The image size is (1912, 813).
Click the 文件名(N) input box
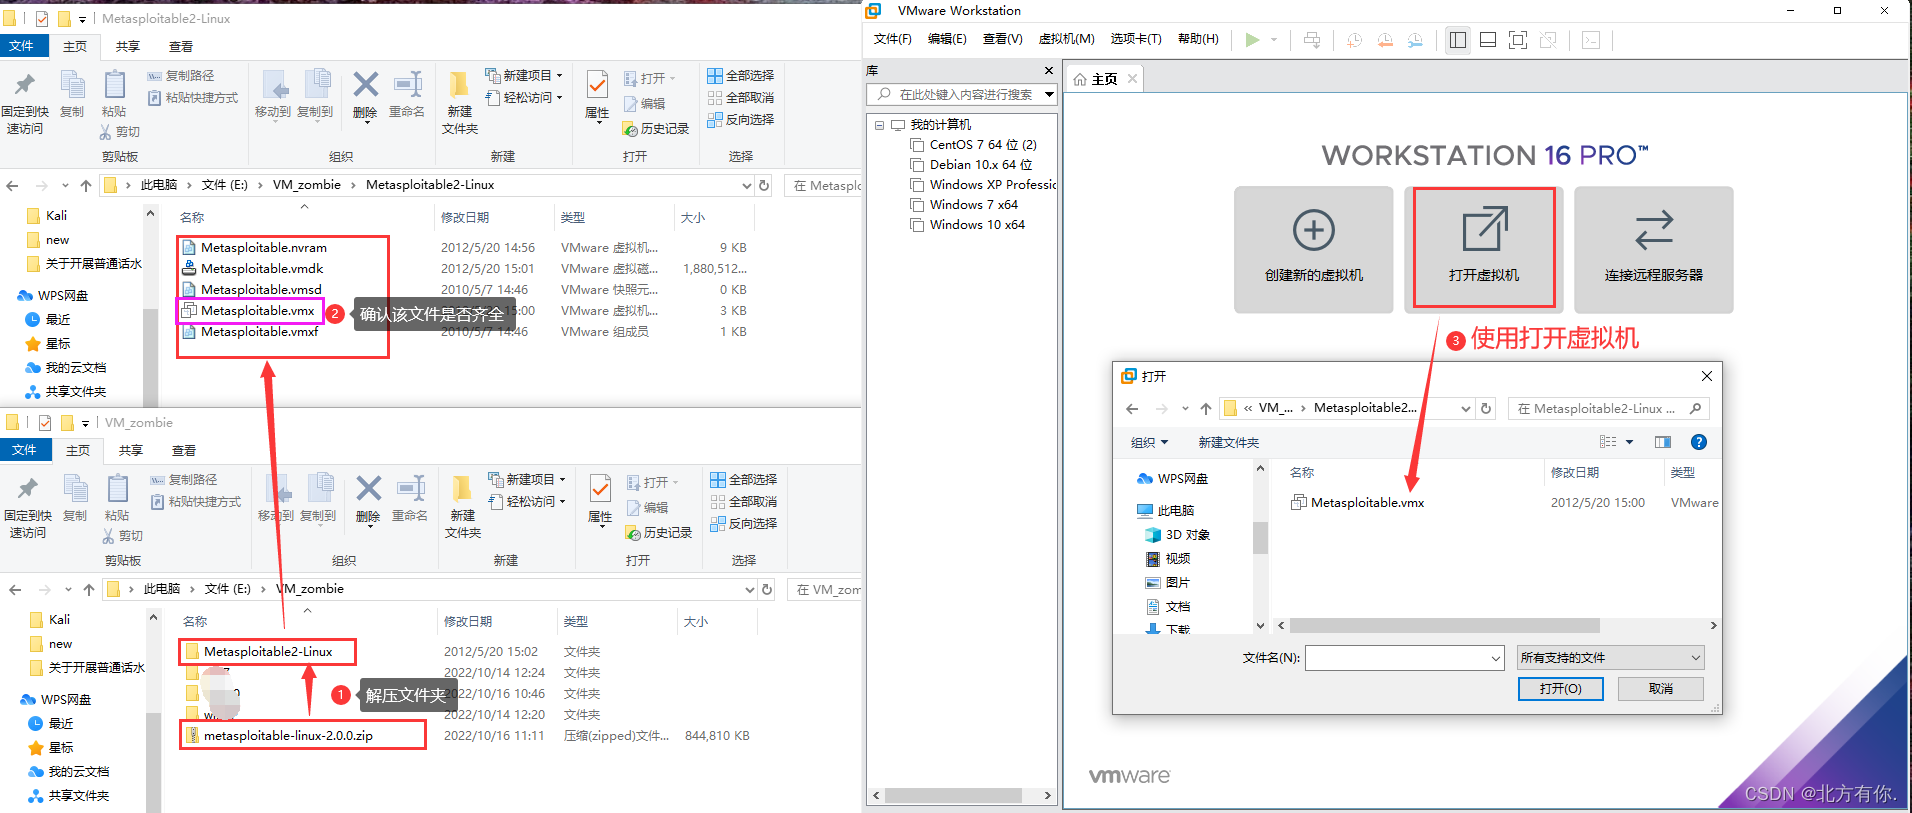coord(1405,658)
